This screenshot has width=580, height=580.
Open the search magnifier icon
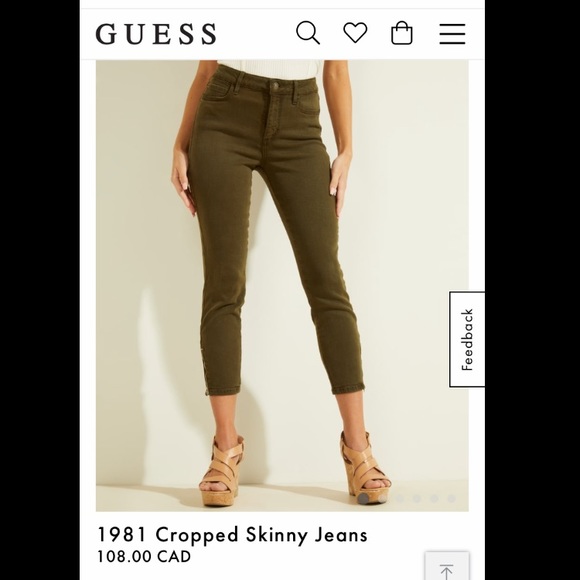pyautogui.click(x=308, y=33)
